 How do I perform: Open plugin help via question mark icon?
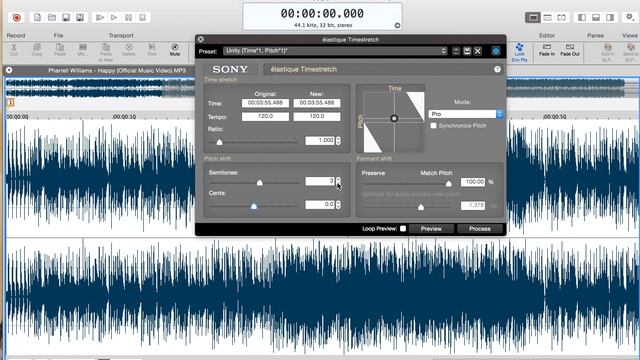[497, 69]
